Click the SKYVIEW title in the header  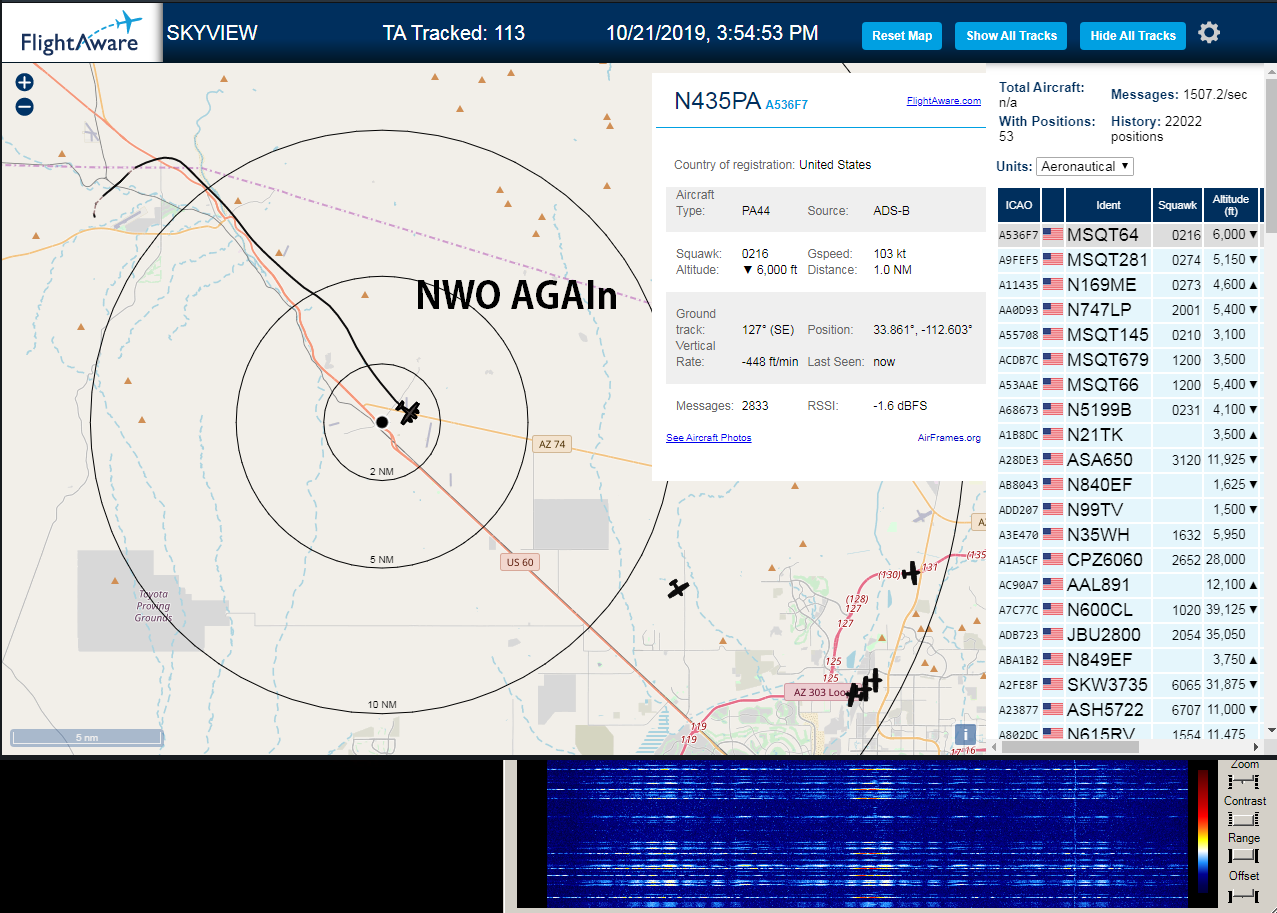pyautogui.click(x=212, y=33)
